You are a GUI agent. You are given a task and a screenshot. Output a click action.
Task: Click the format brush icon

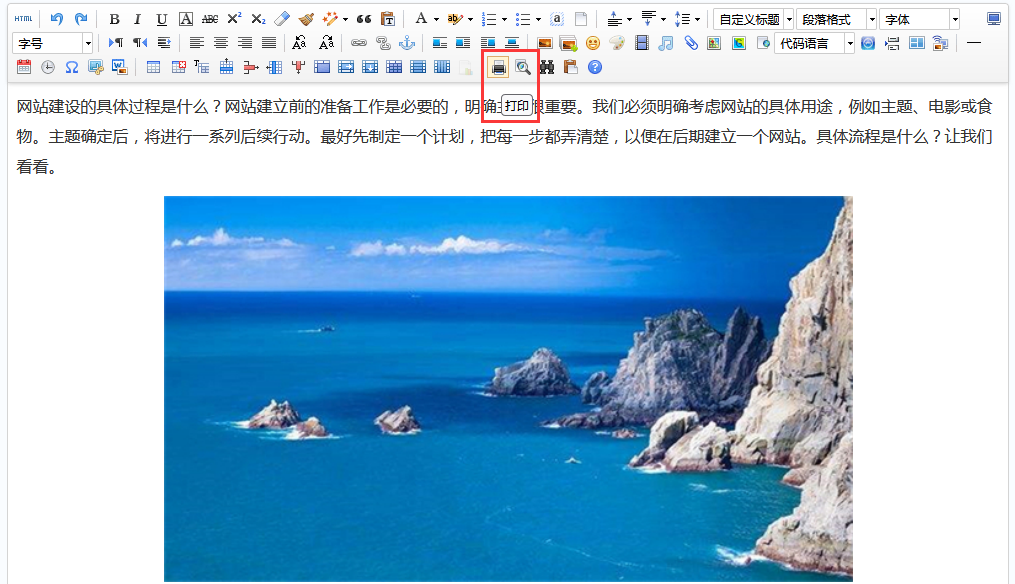[306, 19]
